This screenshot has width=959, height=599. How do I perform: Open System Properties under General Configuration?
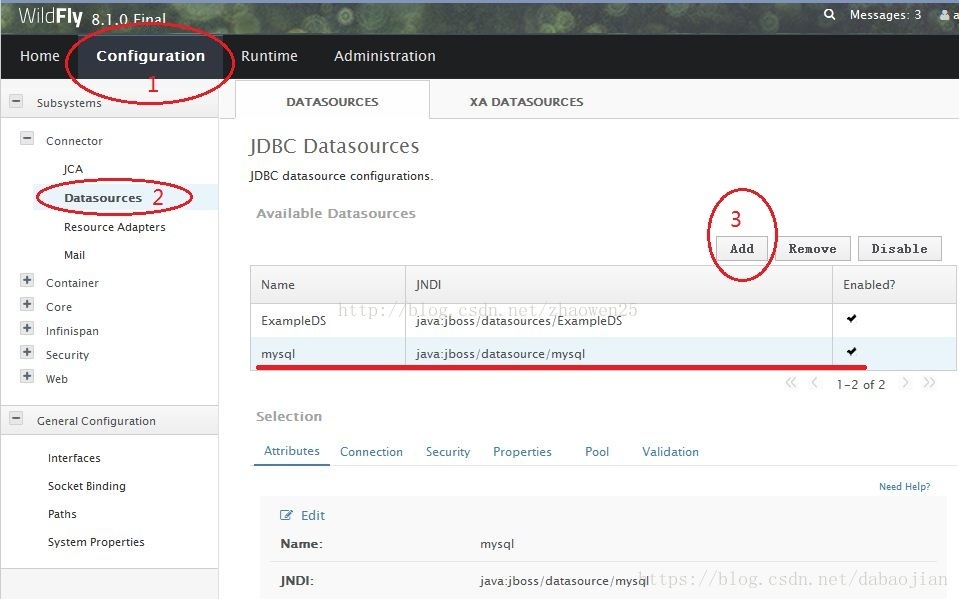(96, 542)
